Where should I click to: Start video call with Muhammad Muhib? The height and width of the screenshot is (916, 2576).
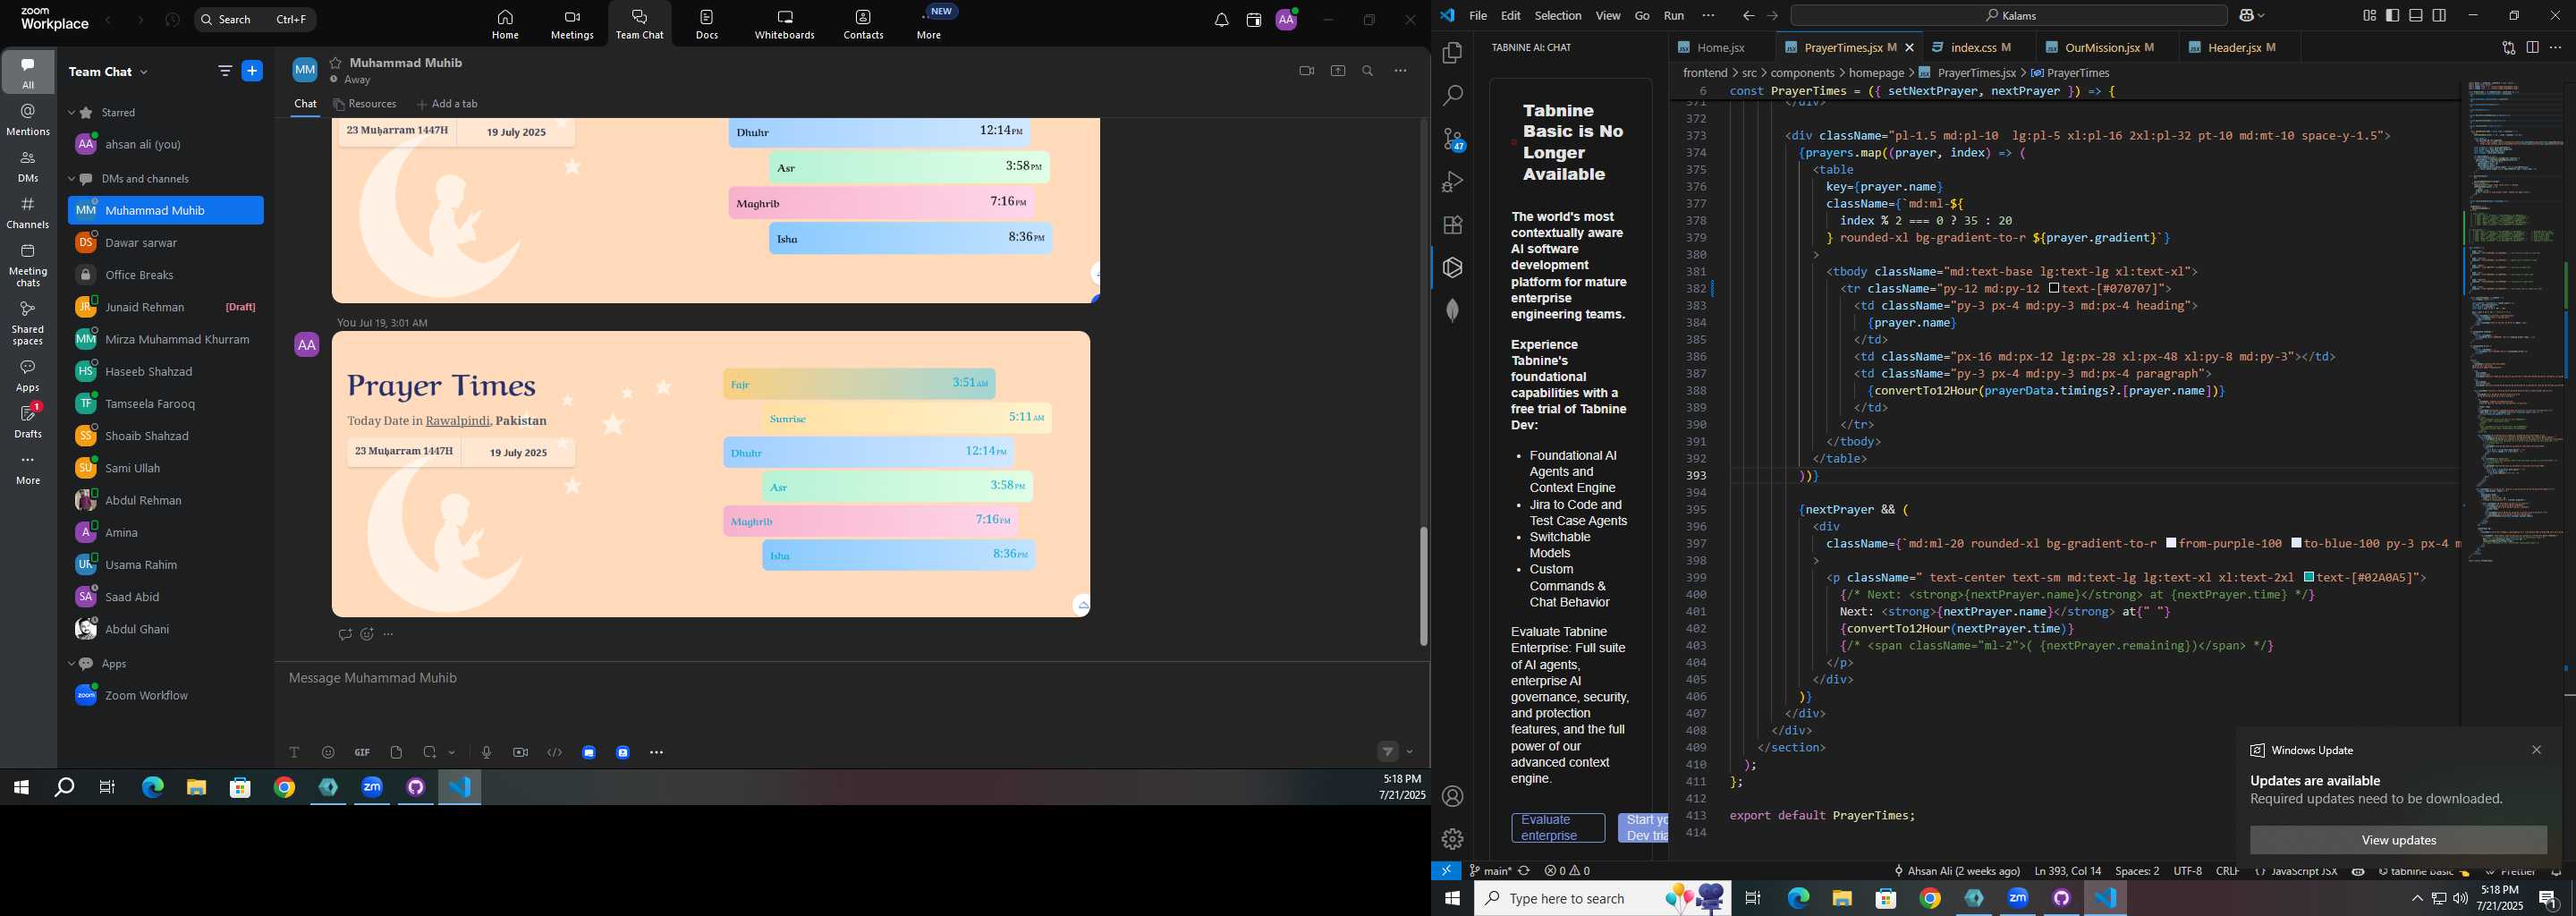pos(1306,71)
